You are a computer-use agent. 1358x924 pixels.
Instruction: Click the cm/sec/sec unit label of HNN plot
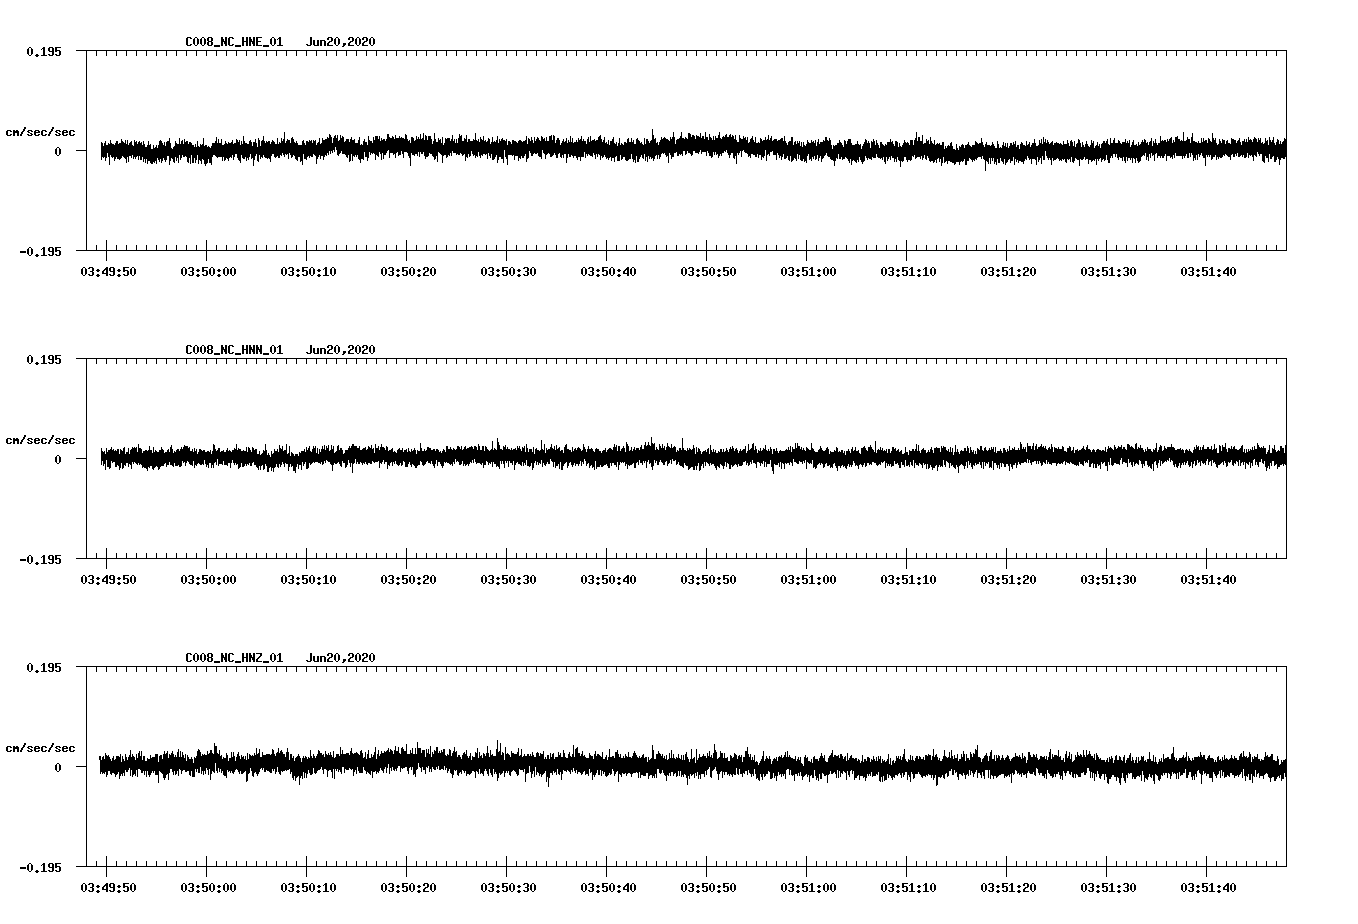click(40, 440)
